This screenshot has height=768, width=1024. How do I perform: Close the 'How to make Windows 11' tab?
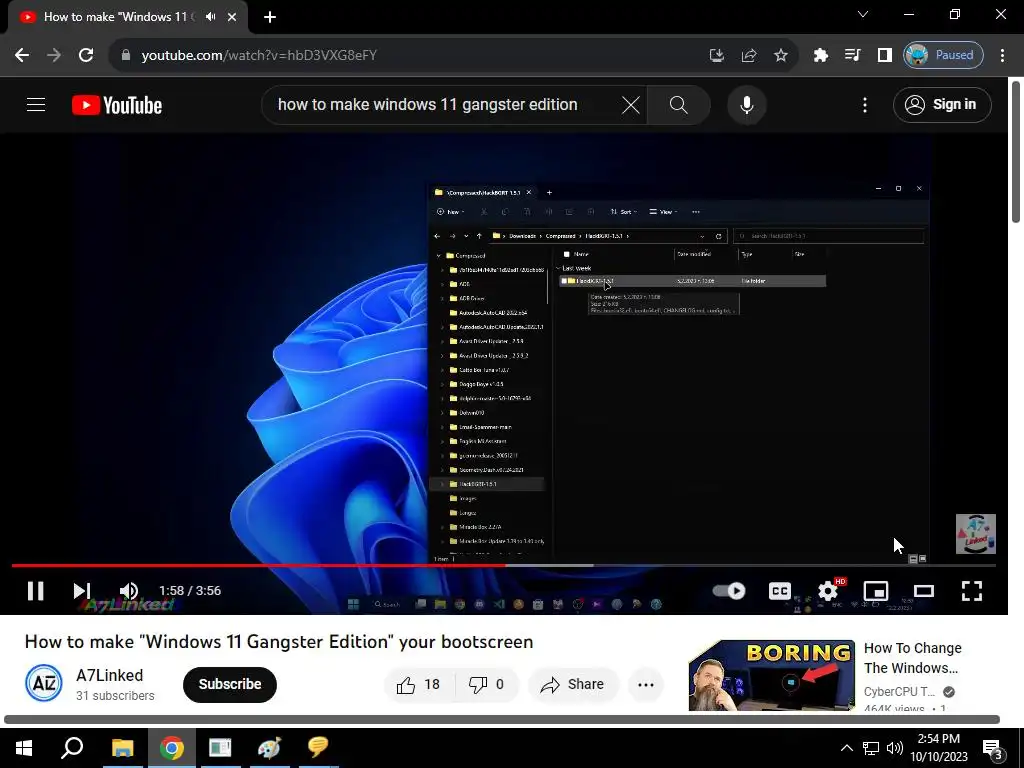pyautogui.click(x=232, y=17)
